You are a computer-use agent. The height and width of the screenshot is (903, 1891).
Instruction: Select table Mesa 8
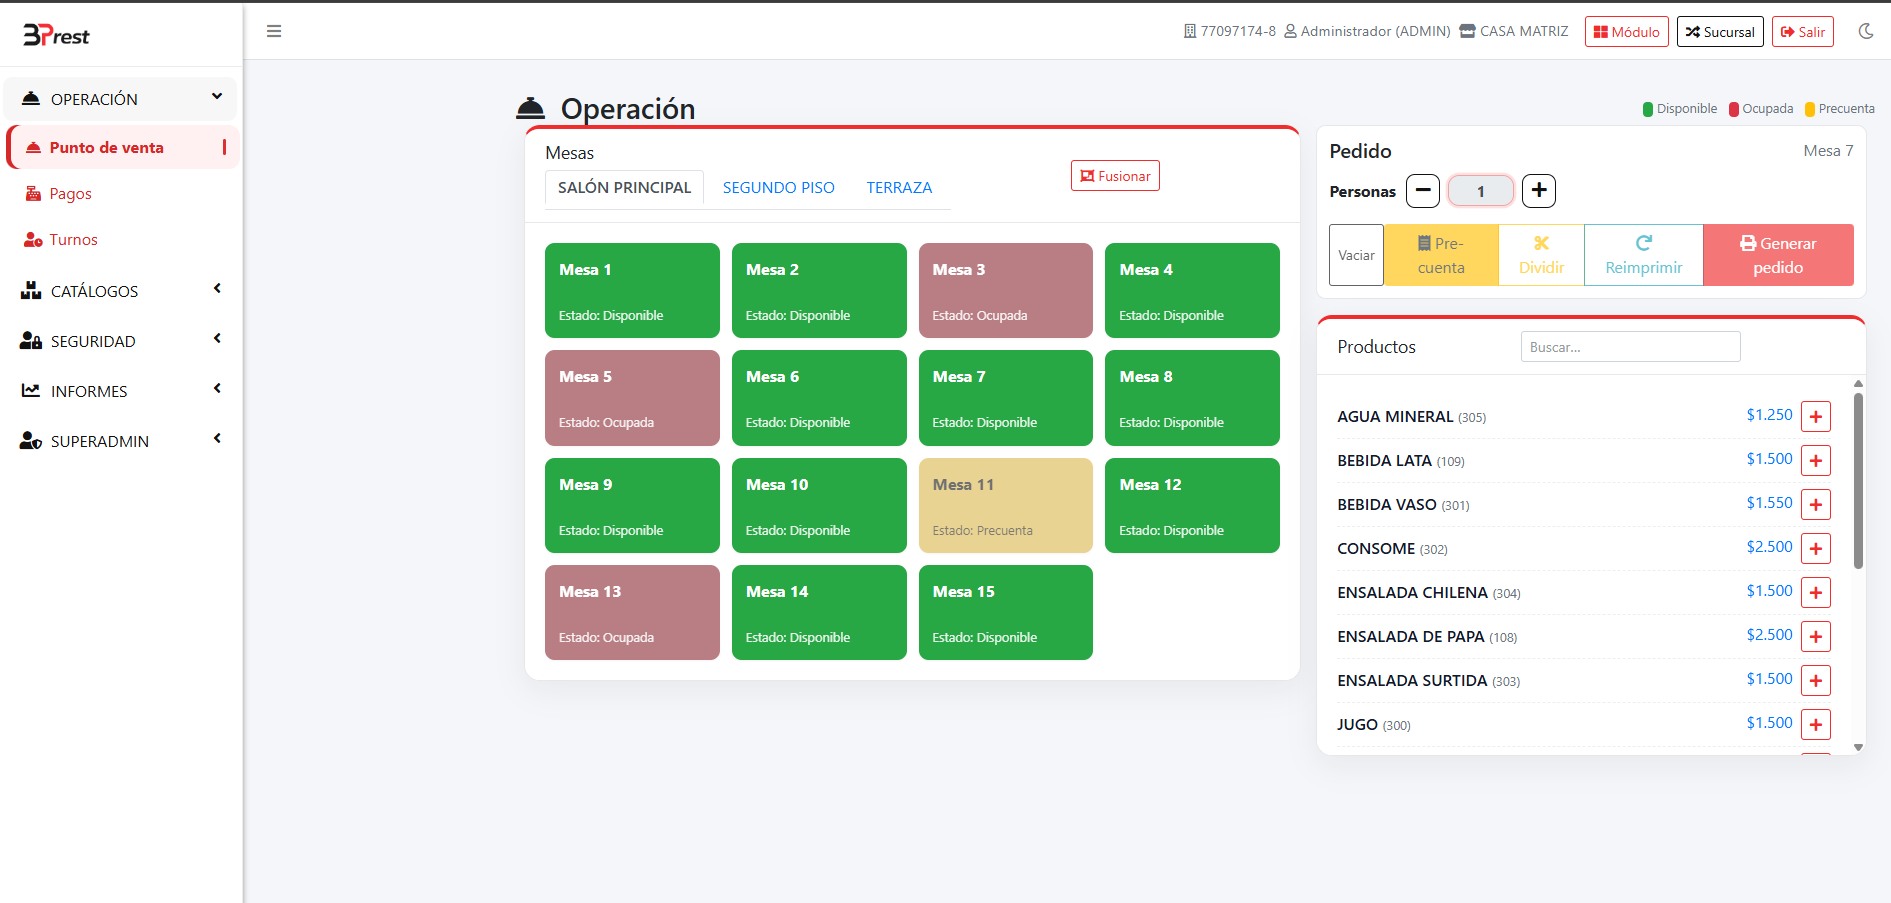[x=1192, y=398]
